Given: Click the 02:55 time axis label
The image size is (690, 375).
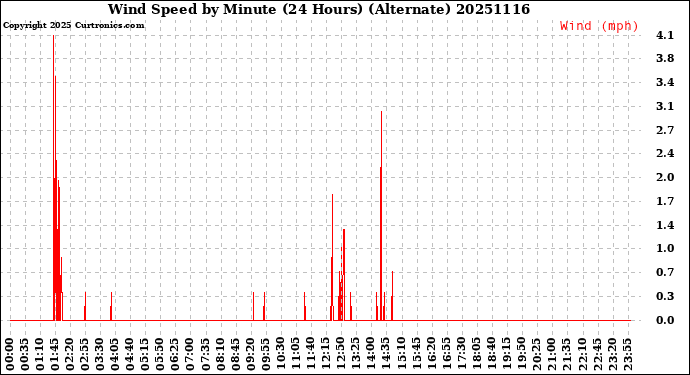Looking at the screenshot, I should pyautogui.click(x=85, y=355).
